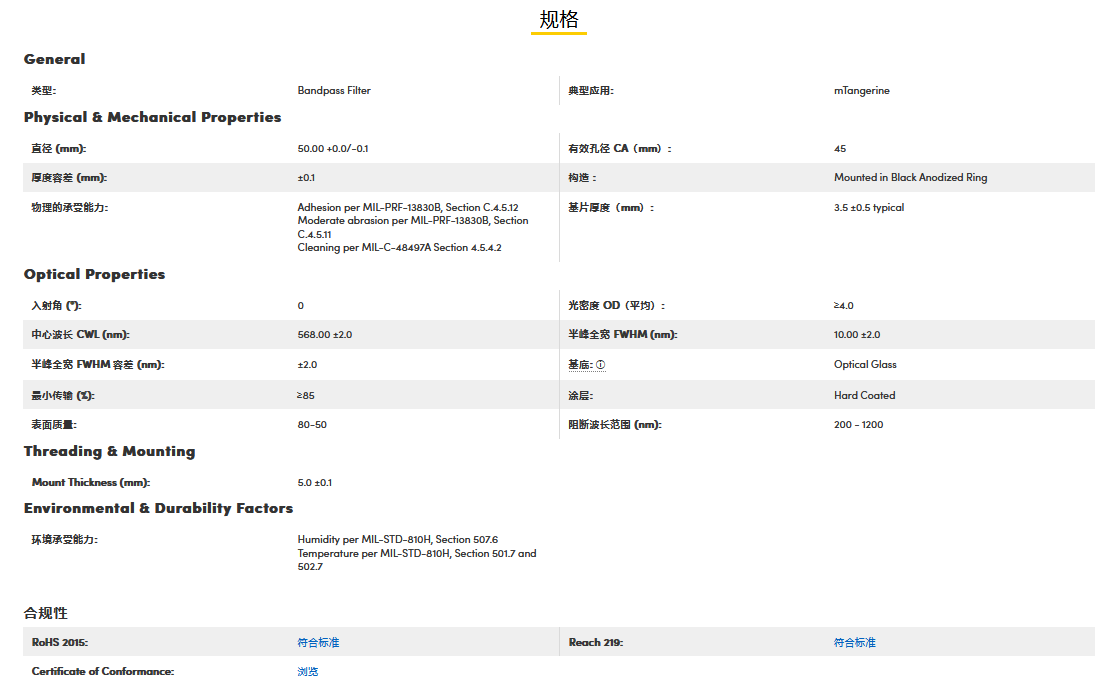Click the 200 - 1200 blocking range value

858,424
